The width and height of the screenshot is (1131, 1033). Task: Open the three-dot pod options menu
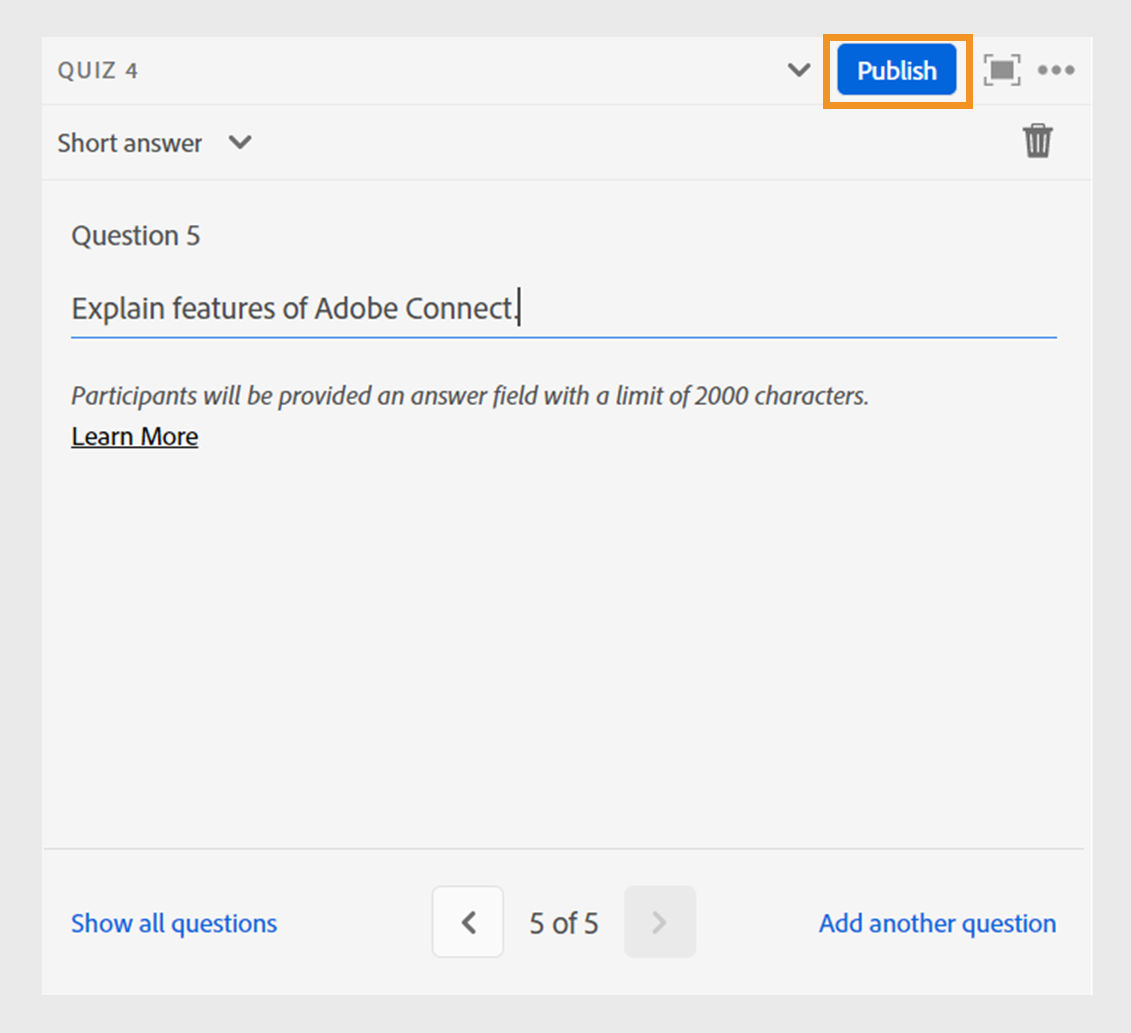(x=1056, y=70)
